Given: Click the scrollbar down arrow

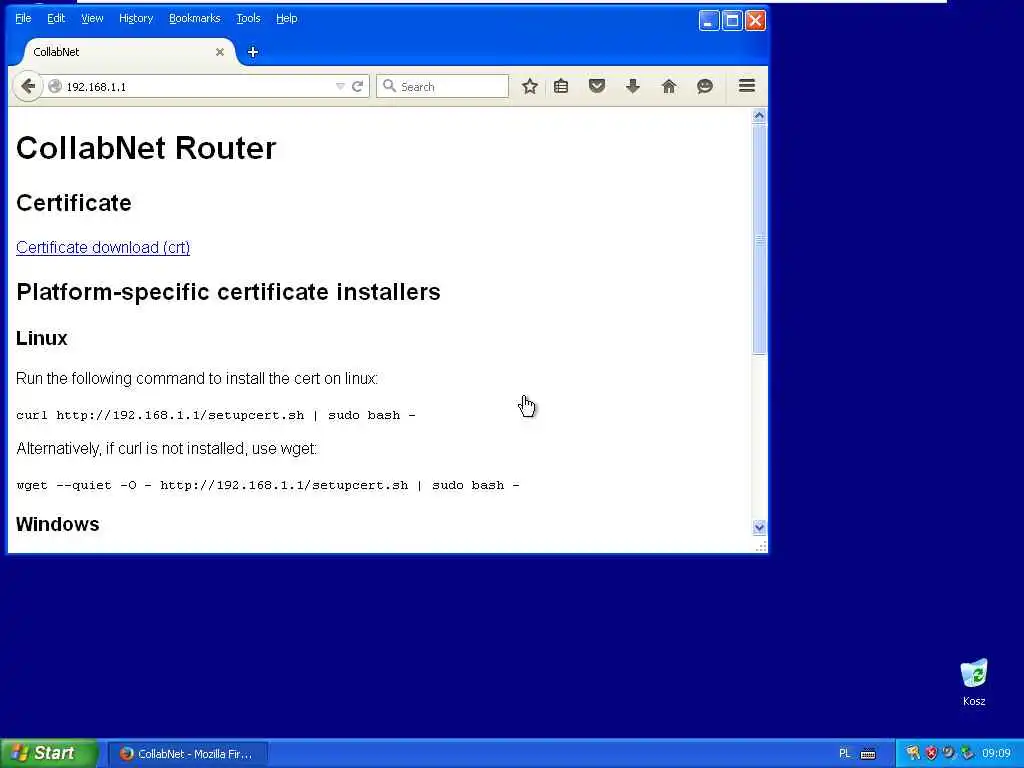Looking at the screenshot, I should (759, 527).
